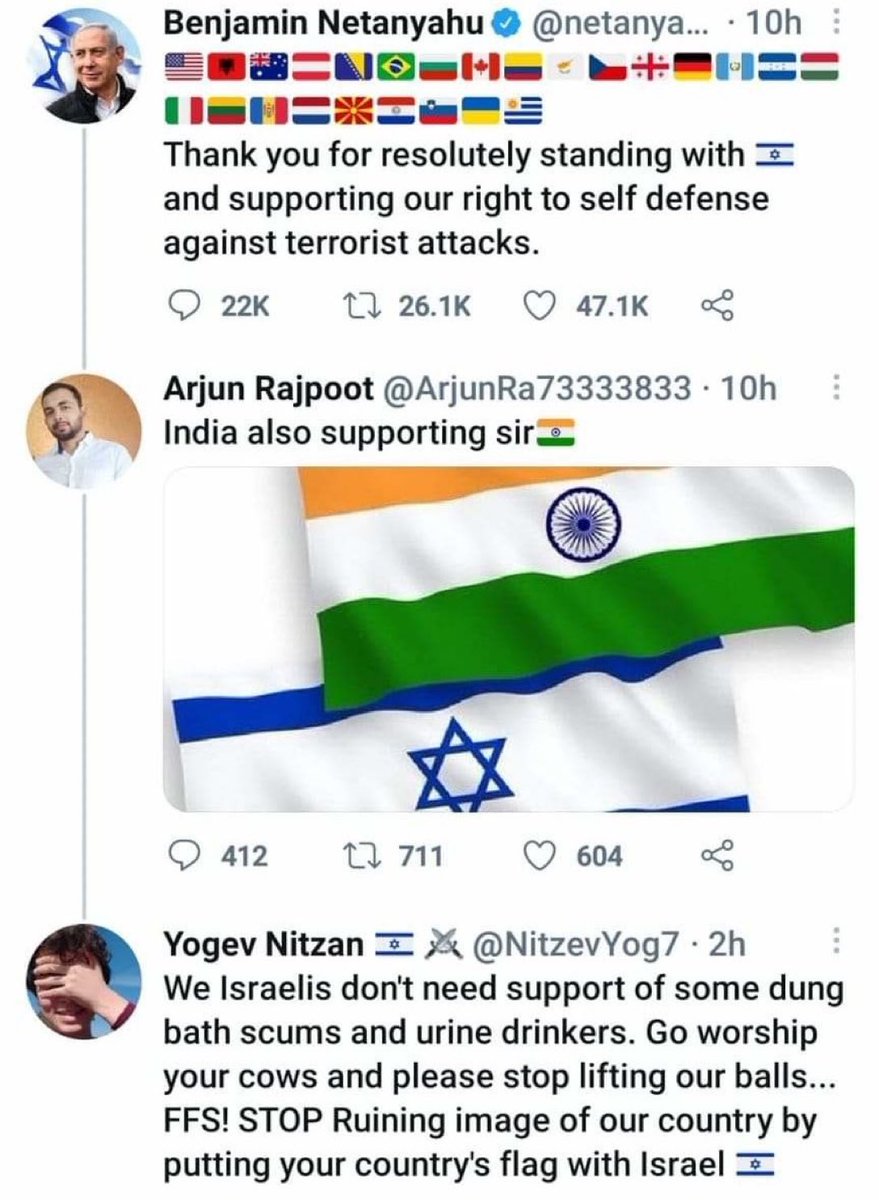Share Benjamin Netanyahu's tweet

click(x=717, y=307)
